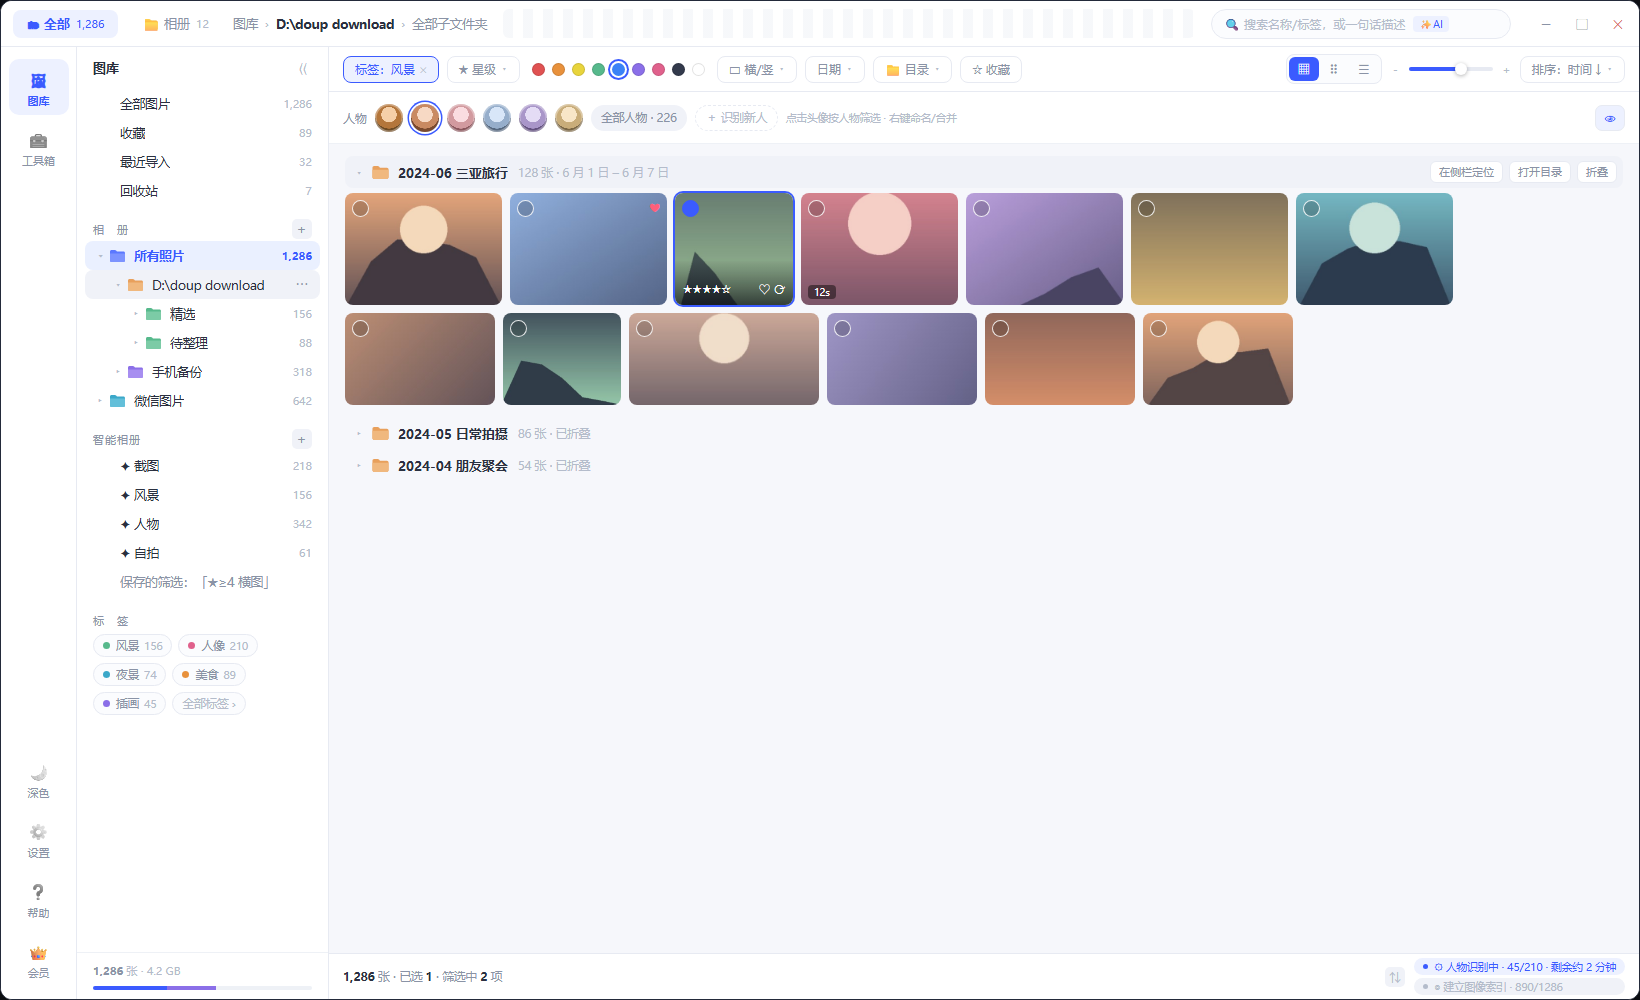Screen dimensions: 1640x1000
Task: Select the 12s video thumbnail's checkbox
Action: tap(817, 209)
